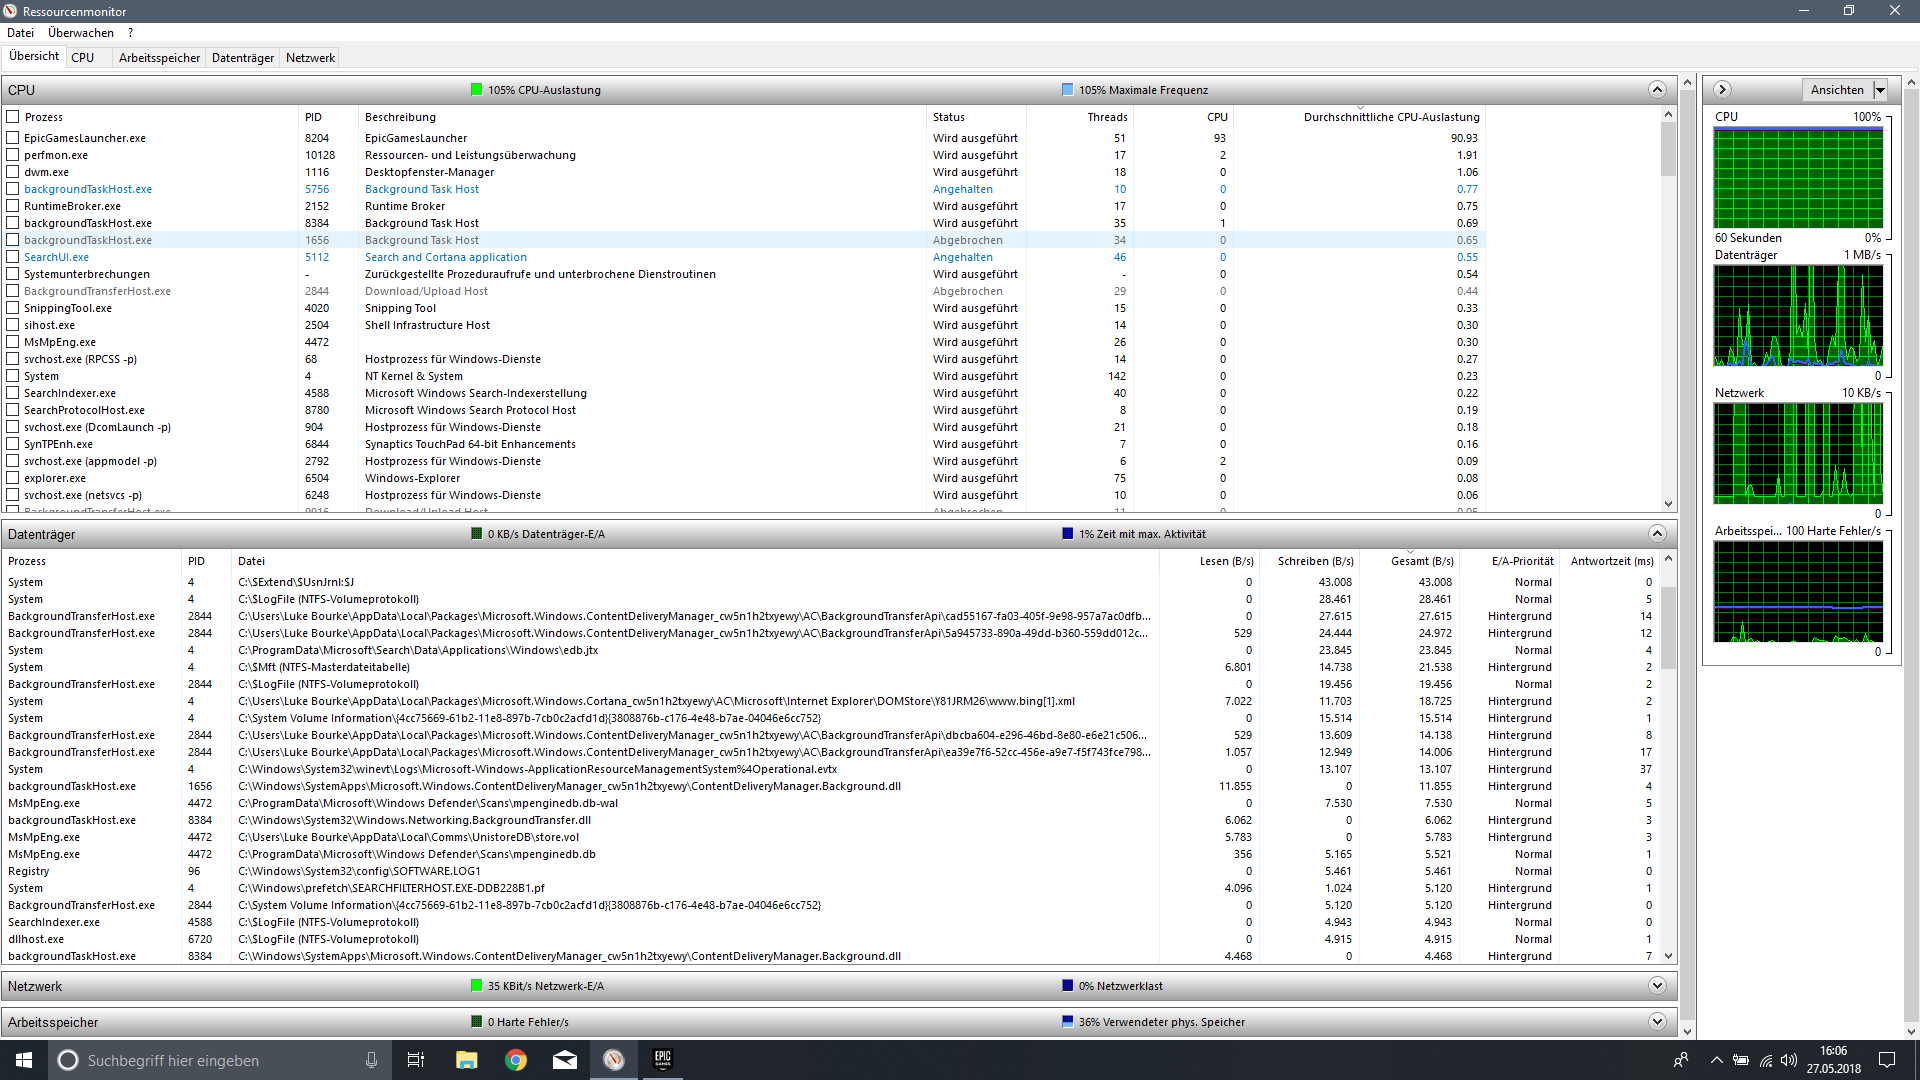Check the explorer.exe process checkbox
The height and width of the screenshot is (1080, 1920).
point(13,478)
